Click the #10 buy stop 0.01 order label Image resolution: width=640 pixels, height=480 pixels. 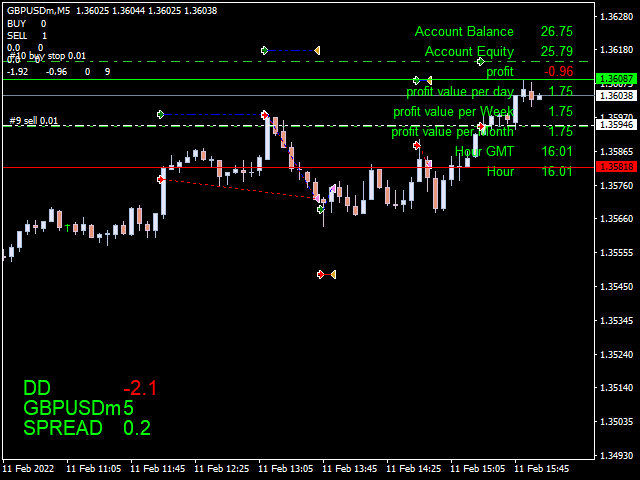pos(48,56)
